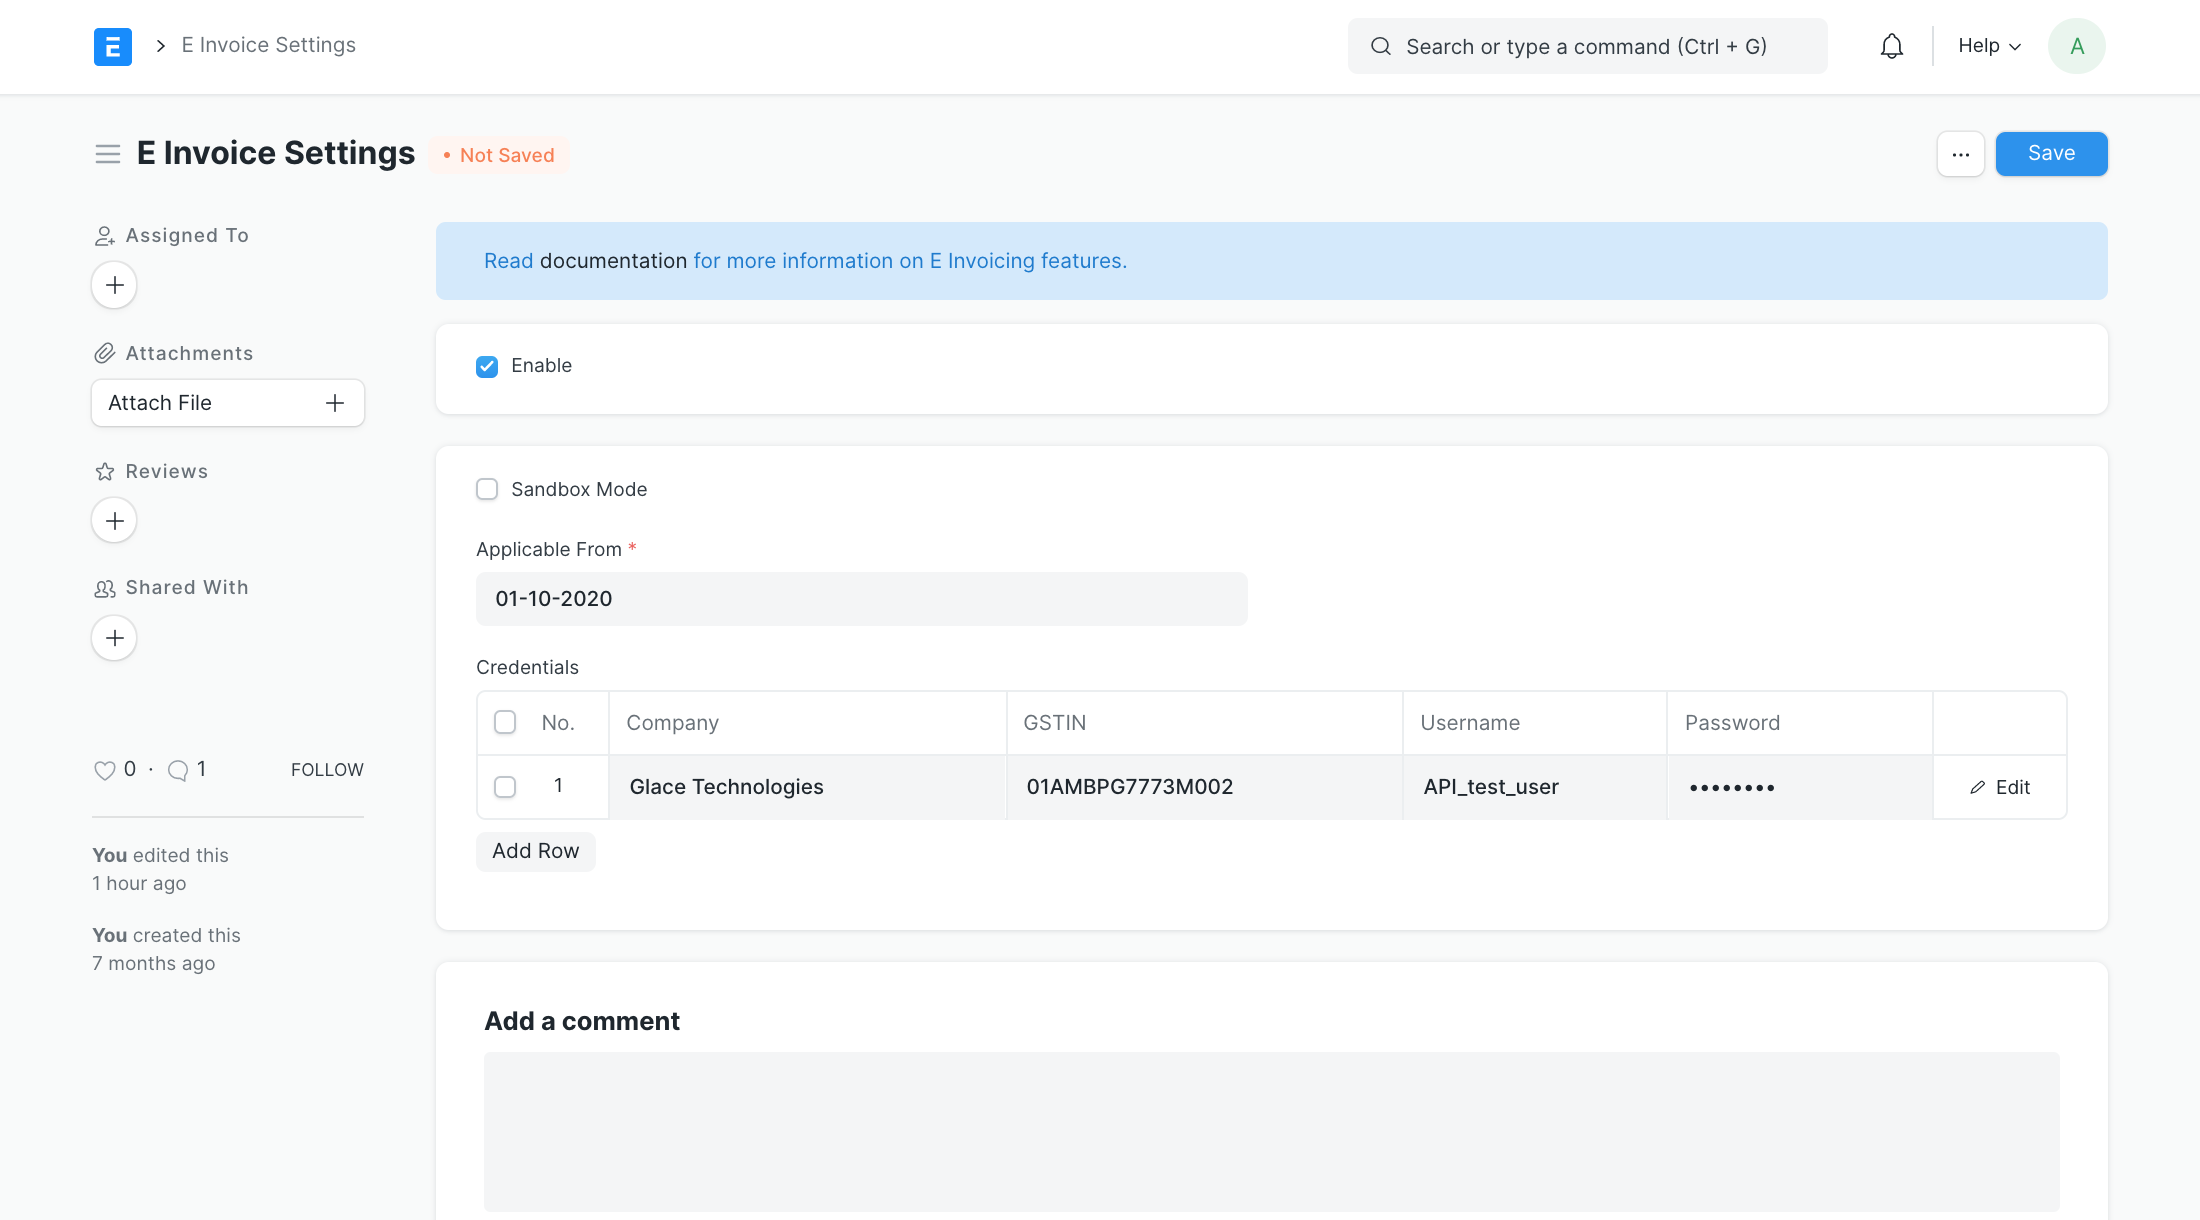Click E Invoice Settings breadcrumb
The height and width of the screenshot is (1220, 2200).
pos(268,45)
